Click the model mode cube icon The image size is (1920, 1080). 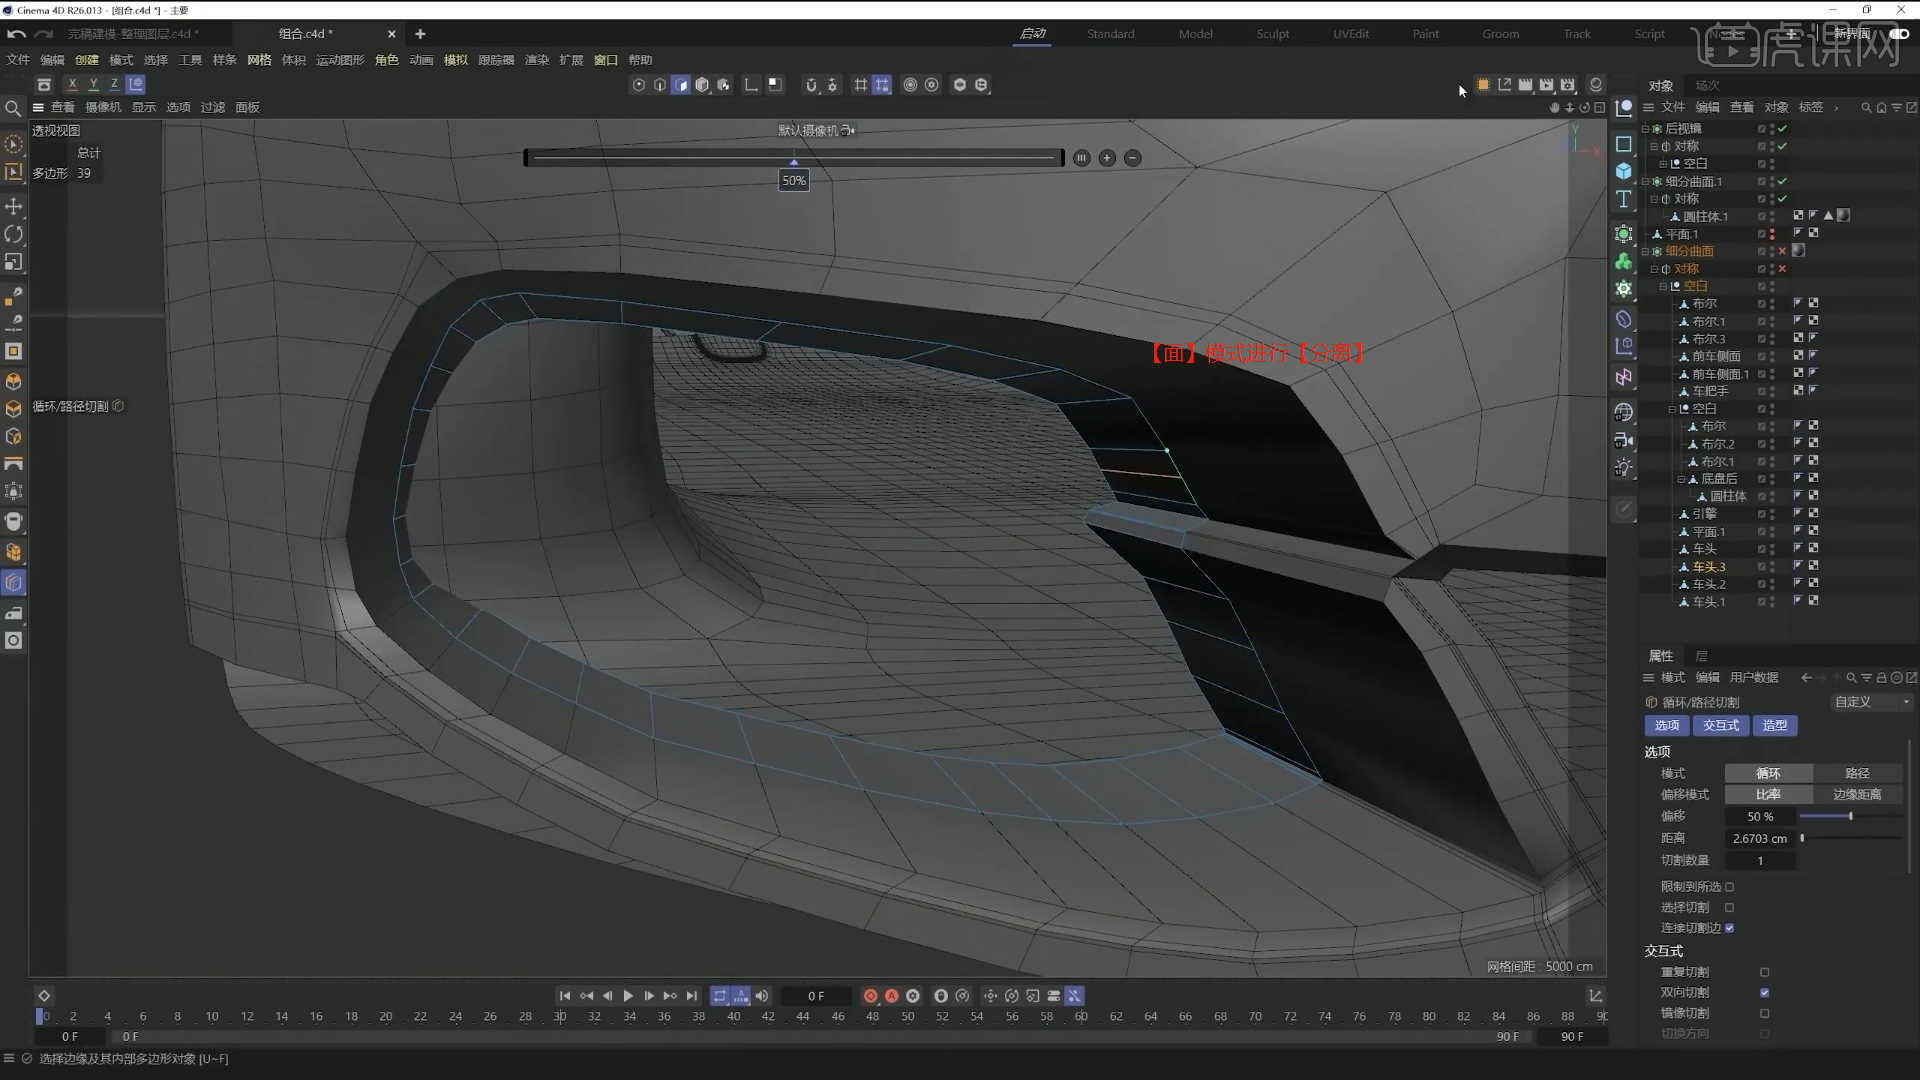click(702, 85)
